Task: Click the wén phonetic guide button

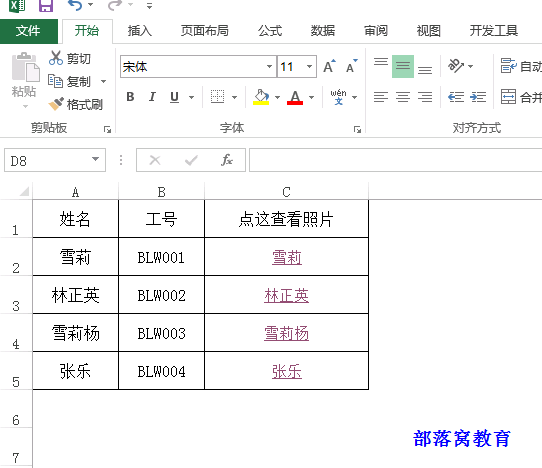Action: [338, 97]
